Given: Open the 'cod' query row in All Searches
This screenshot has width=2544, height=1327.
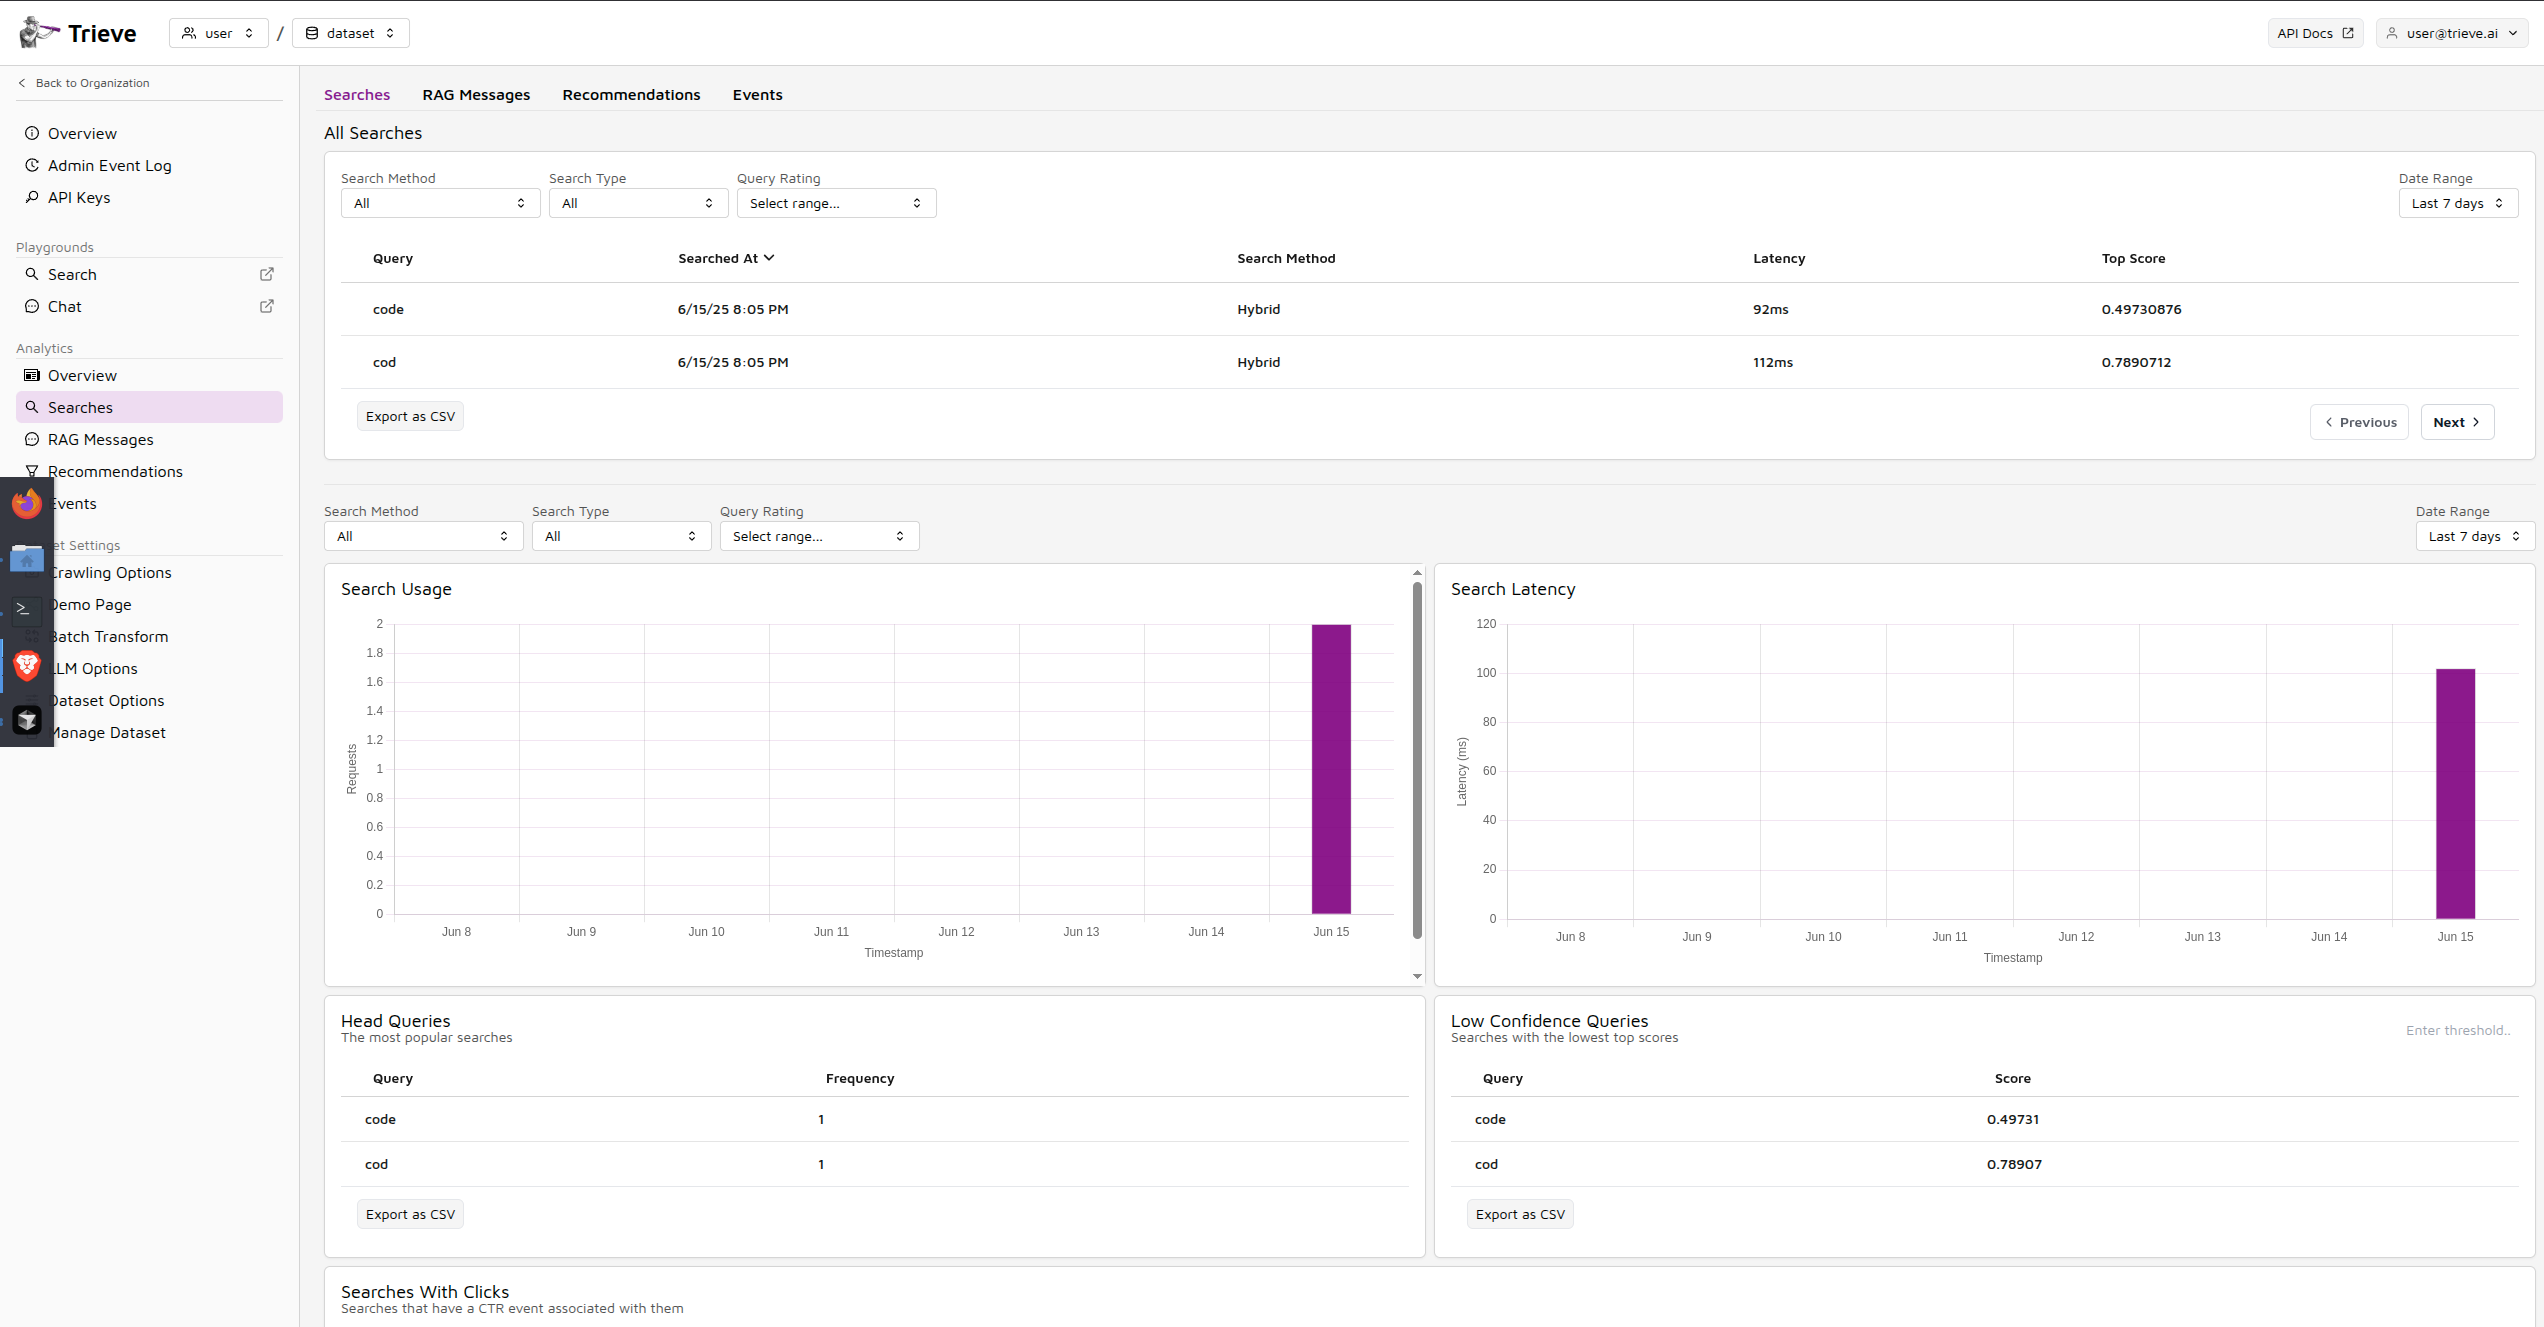Looking at the screenshot, I should (1429, 362).
